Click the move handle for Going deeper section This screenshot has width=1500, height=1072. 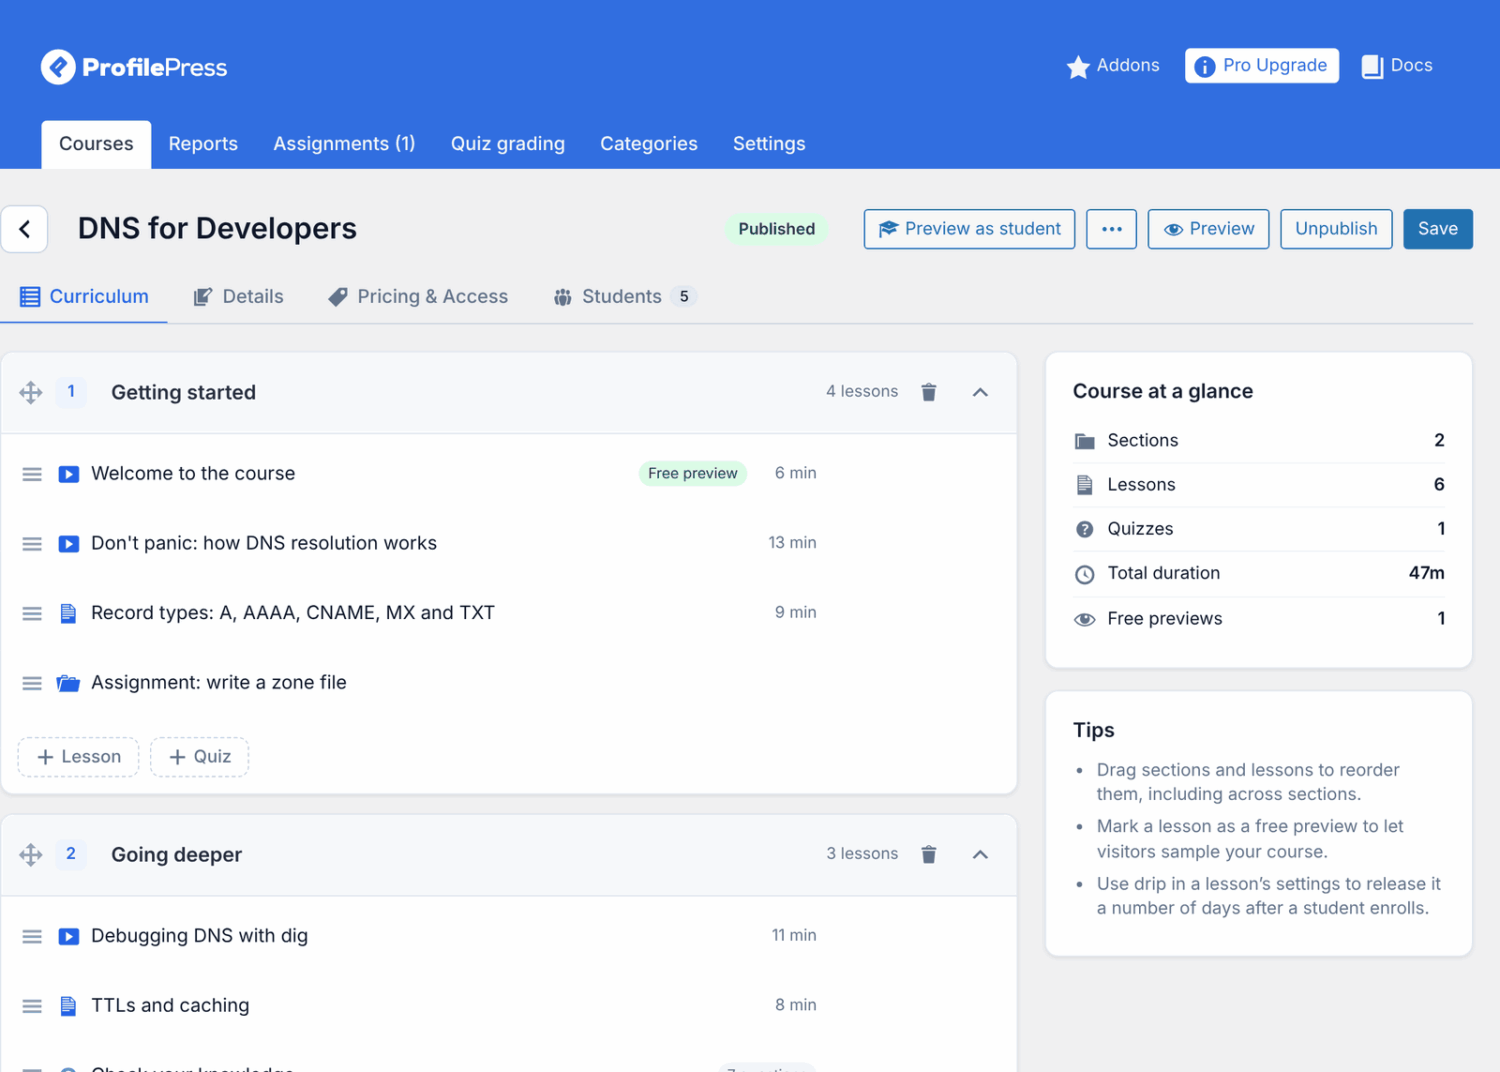tap(31, 854)
